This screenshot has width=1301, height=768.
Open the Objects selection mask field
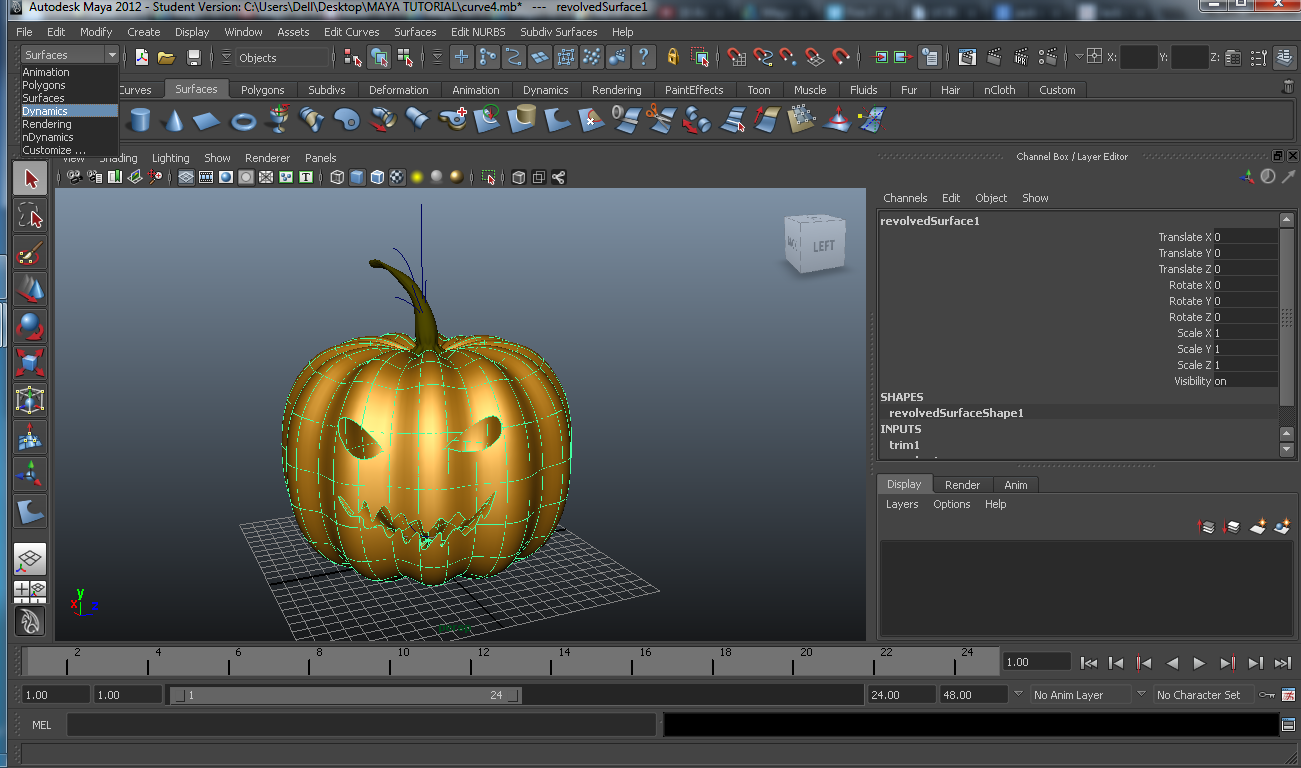pyautogui.click(x=281, y=58)
